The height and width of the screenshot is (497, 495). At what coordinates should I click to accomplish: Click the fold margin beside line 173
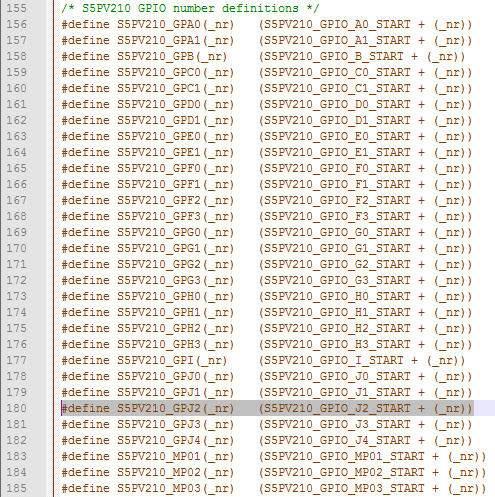tap(49, 296)
